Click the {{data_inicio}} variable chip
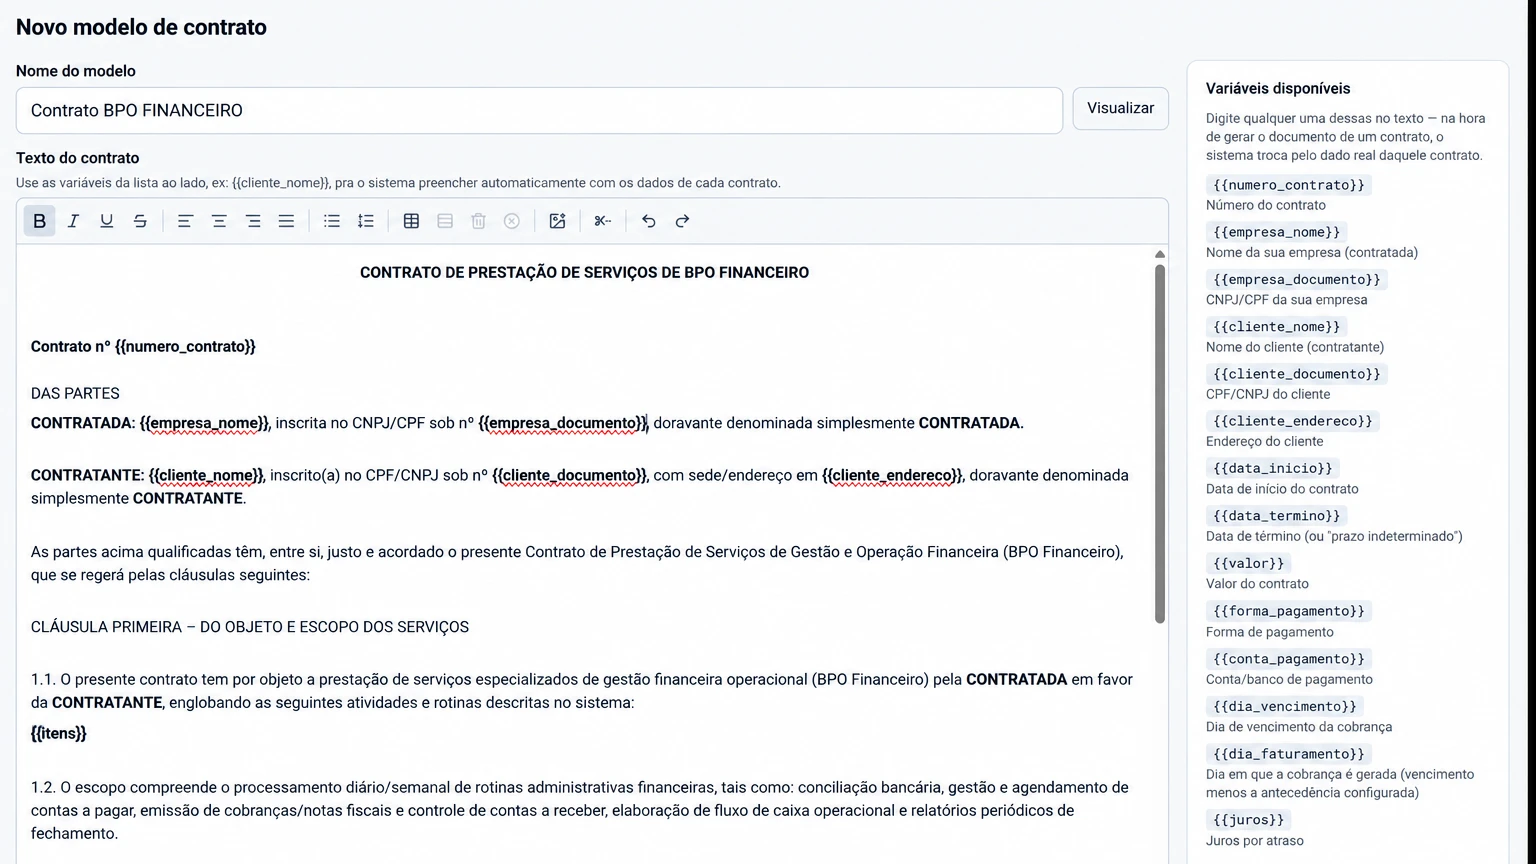 1272,468
